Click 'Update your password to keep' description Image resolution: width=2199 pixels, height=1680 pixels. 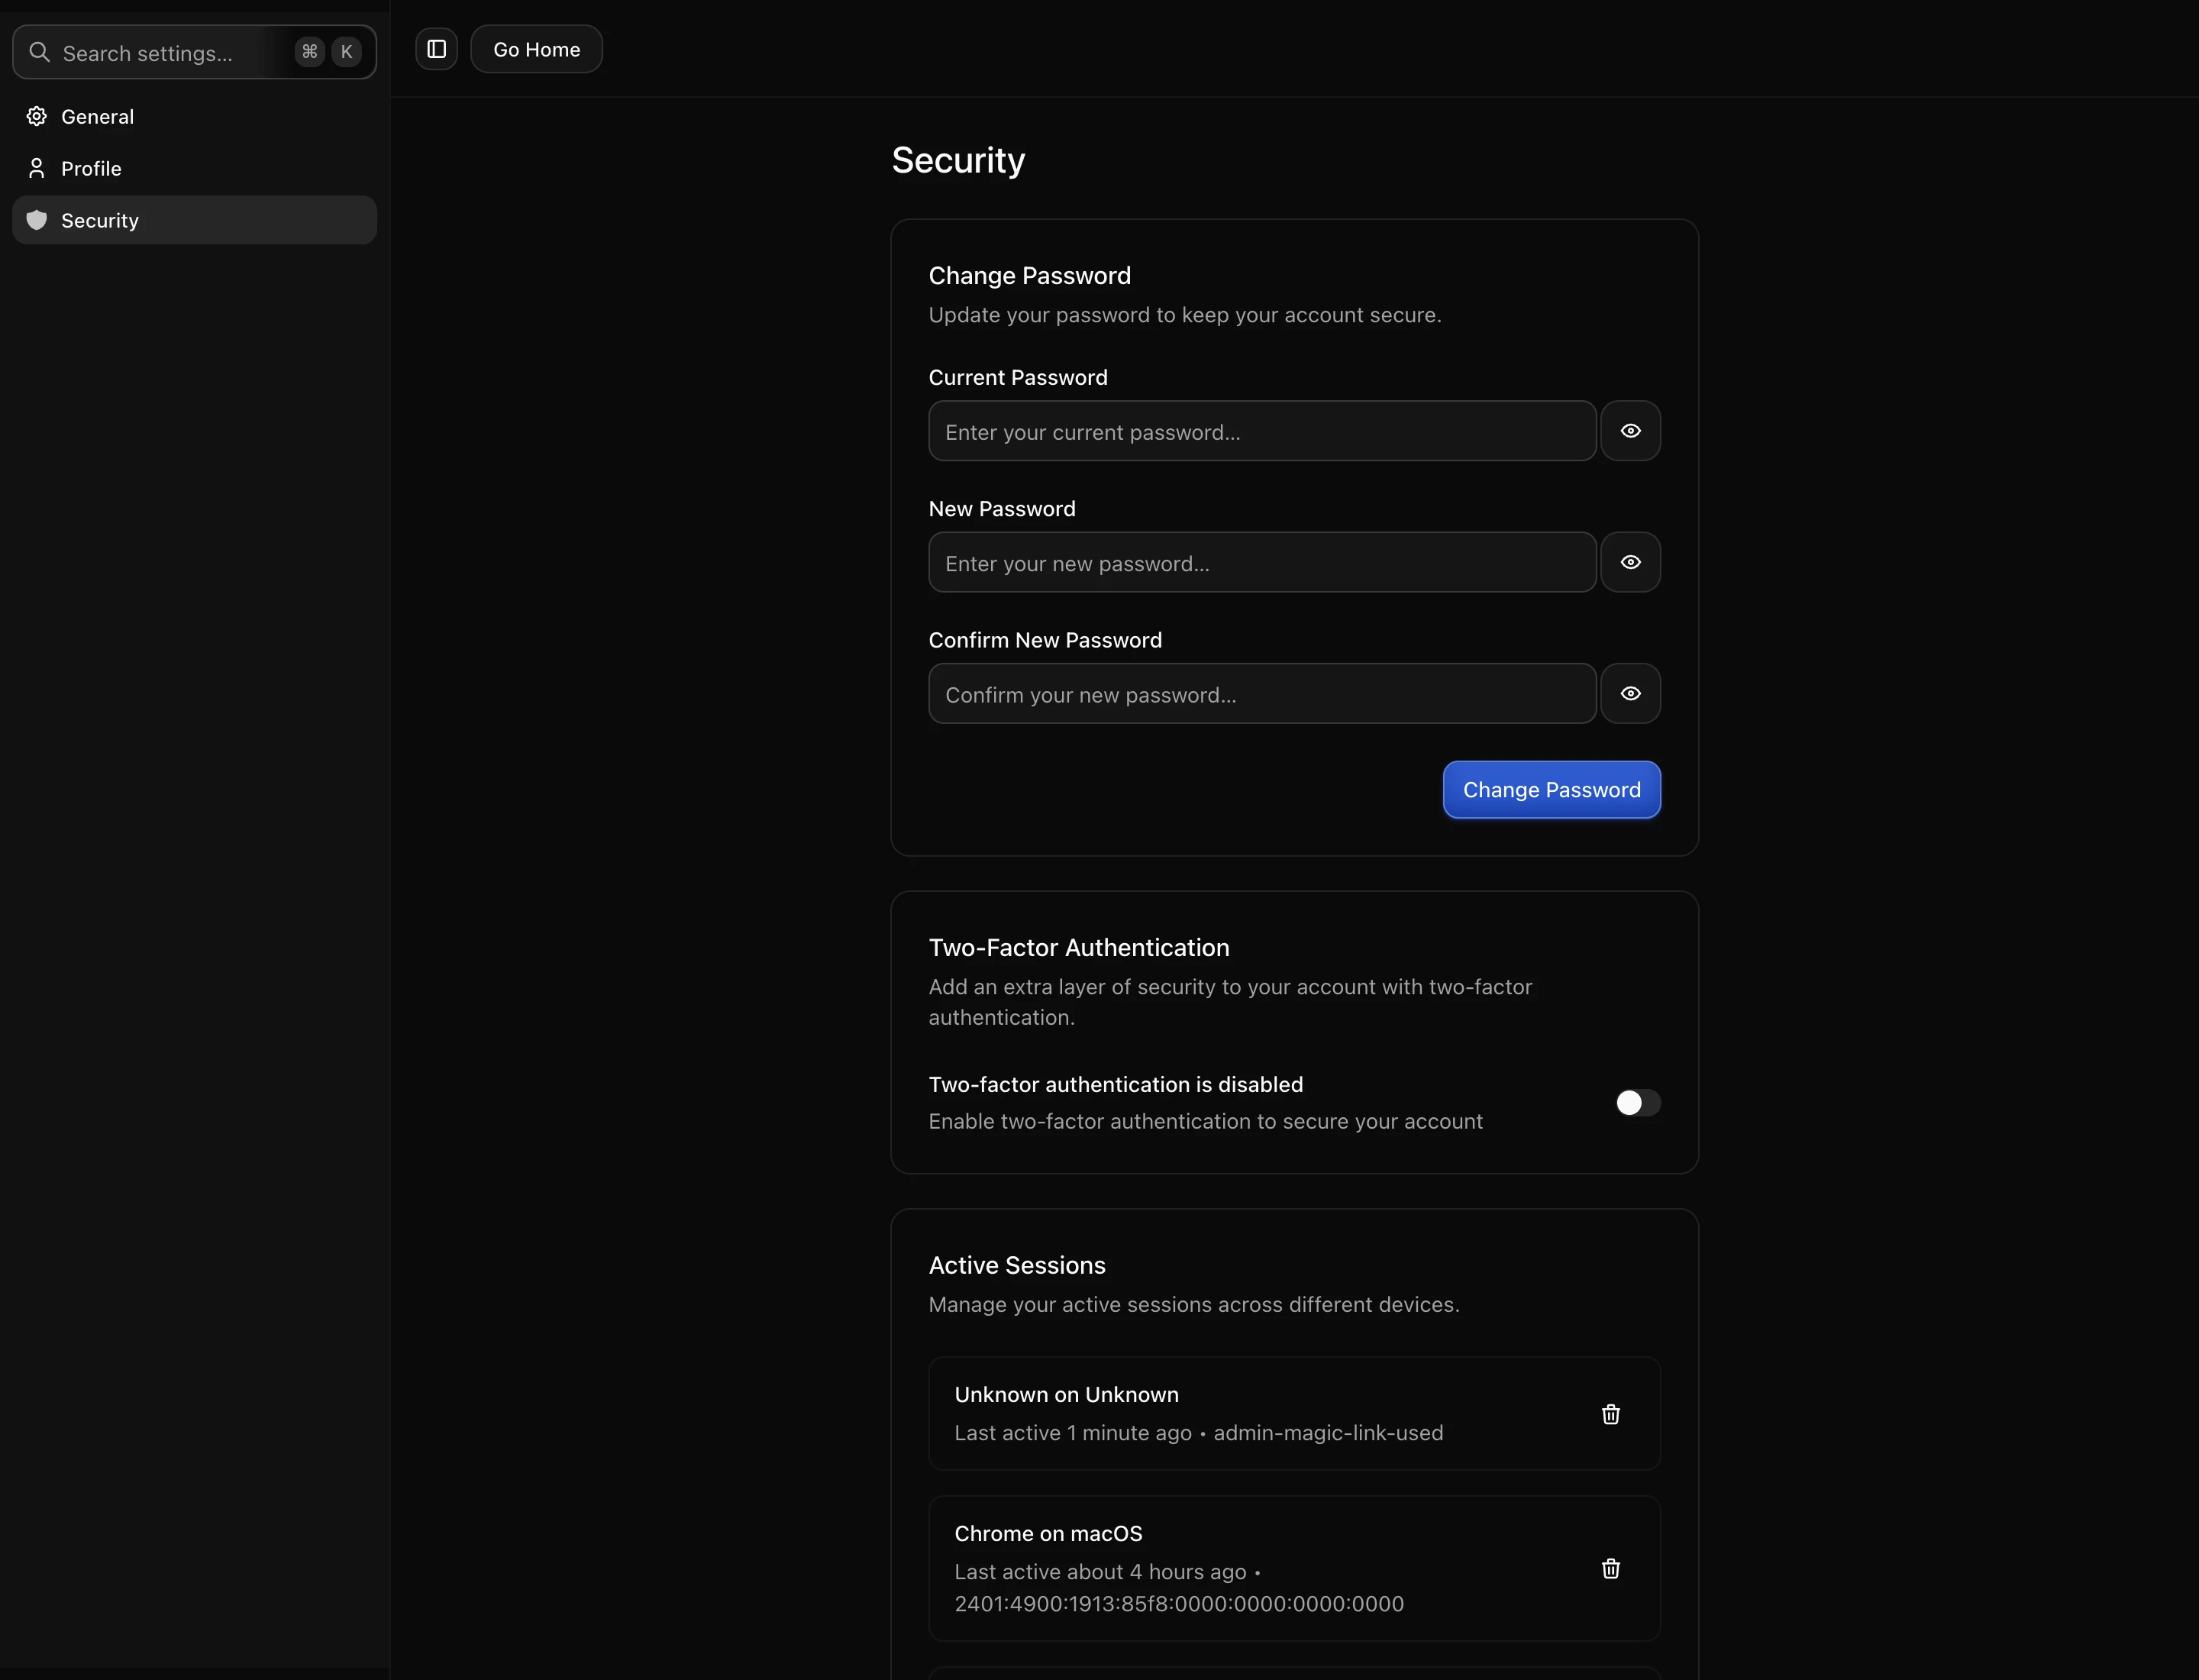click(x=1185, y=315)
